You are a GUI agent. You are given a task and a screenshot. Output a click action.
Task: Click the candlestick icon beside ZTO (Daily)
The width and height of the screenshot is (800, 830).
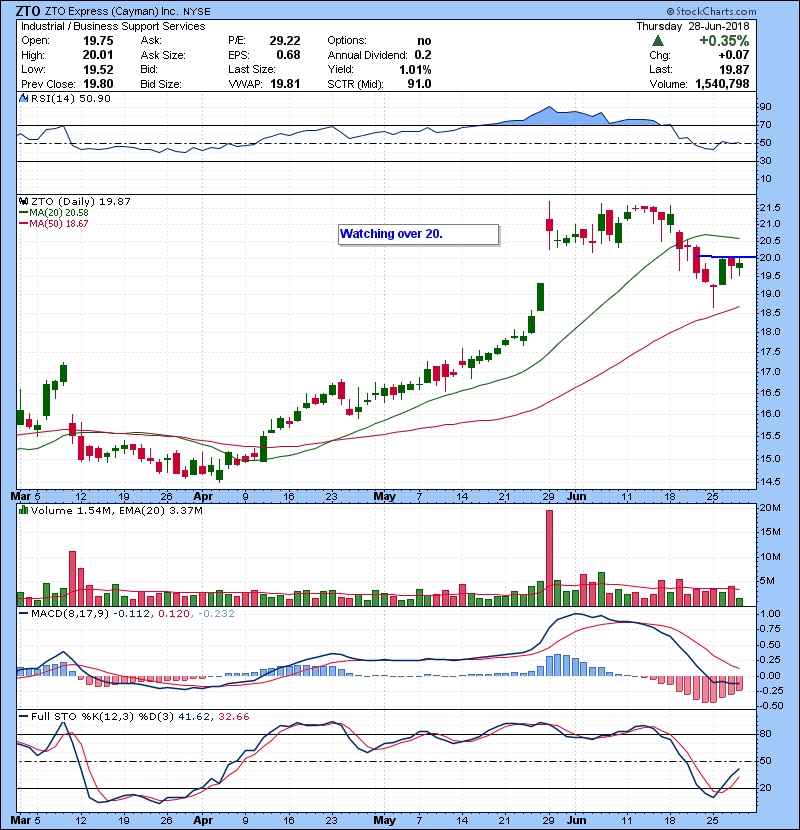(x=22, y=201)
